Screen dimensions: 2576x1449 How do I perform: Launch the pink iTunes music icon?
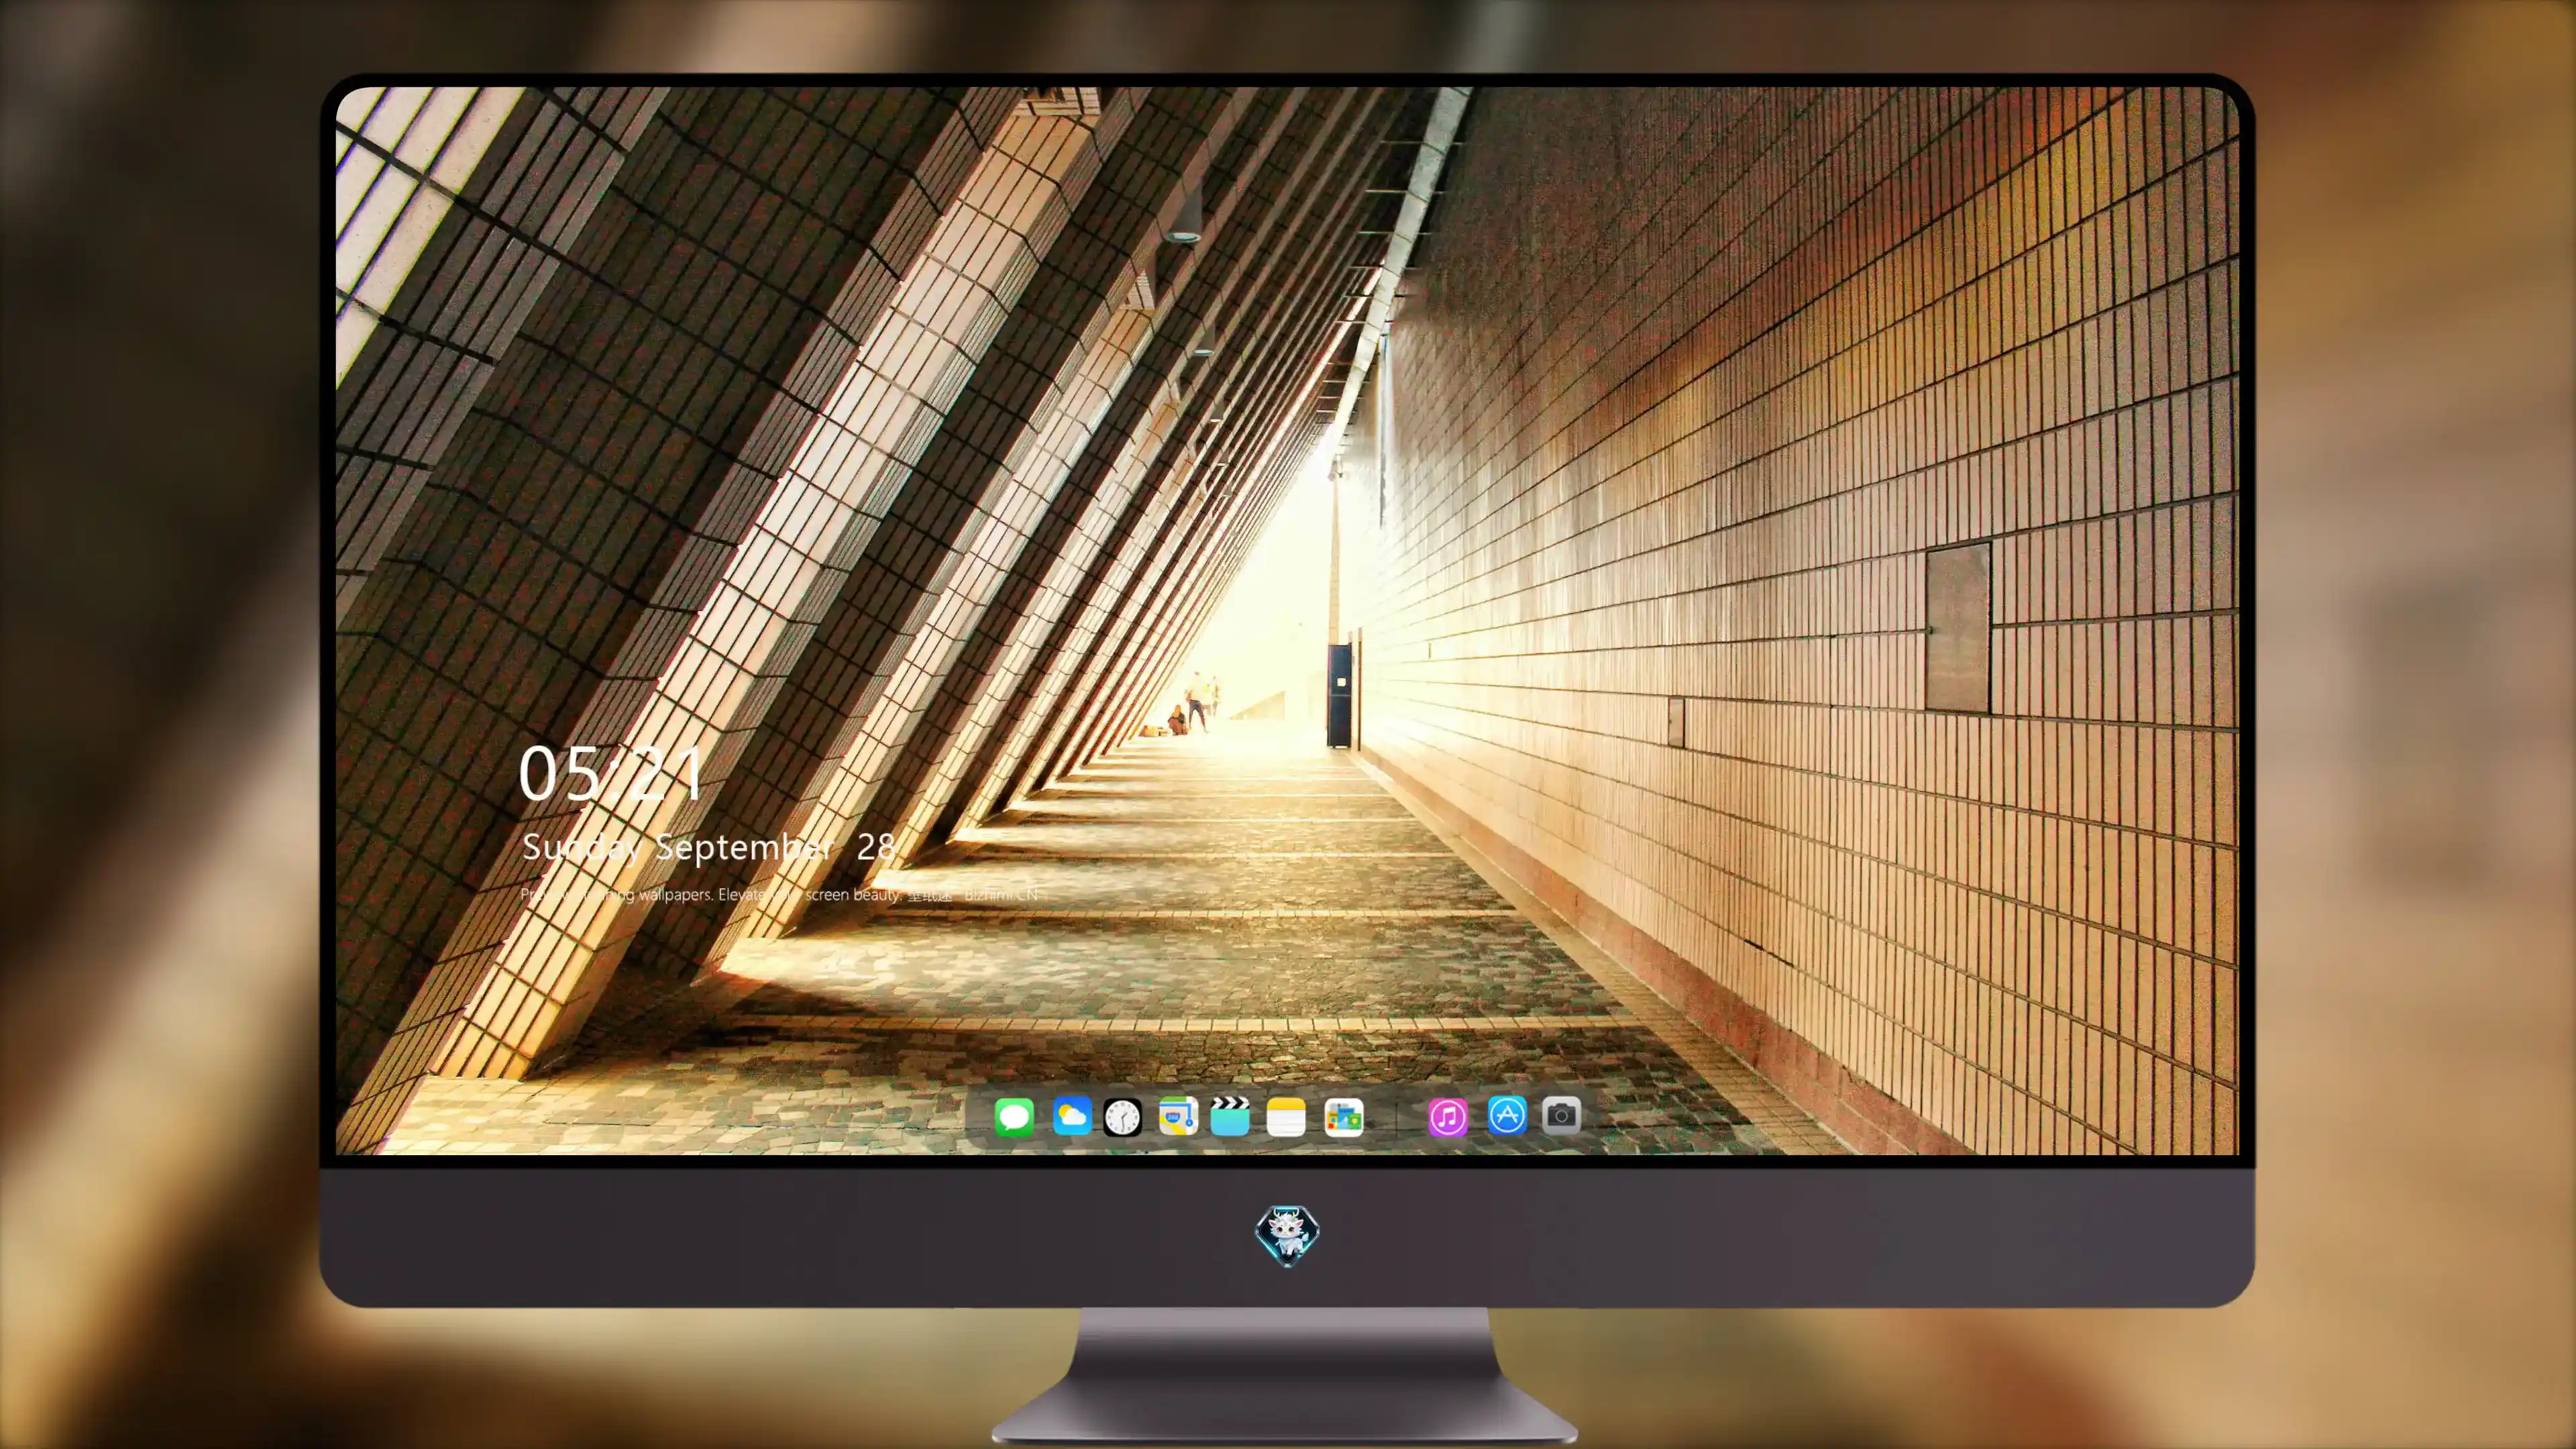pos(1448,1117)
